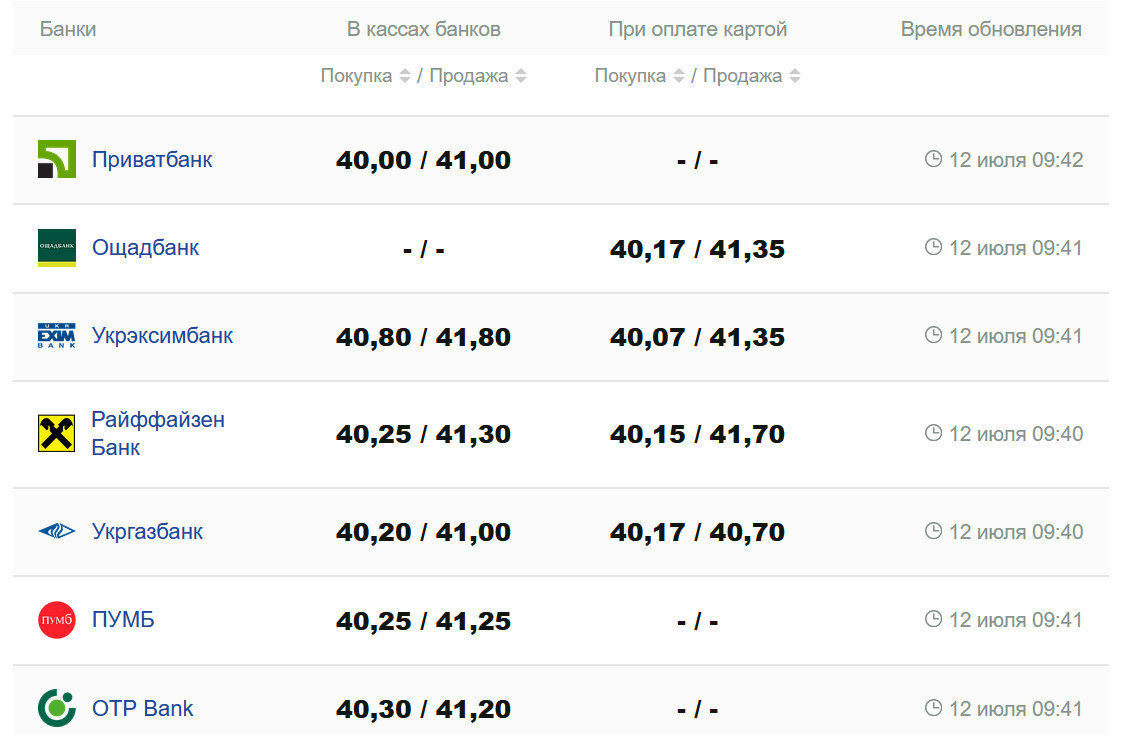
Task: Sort by cash desk Покупка rate
Action: pos(404,76)
